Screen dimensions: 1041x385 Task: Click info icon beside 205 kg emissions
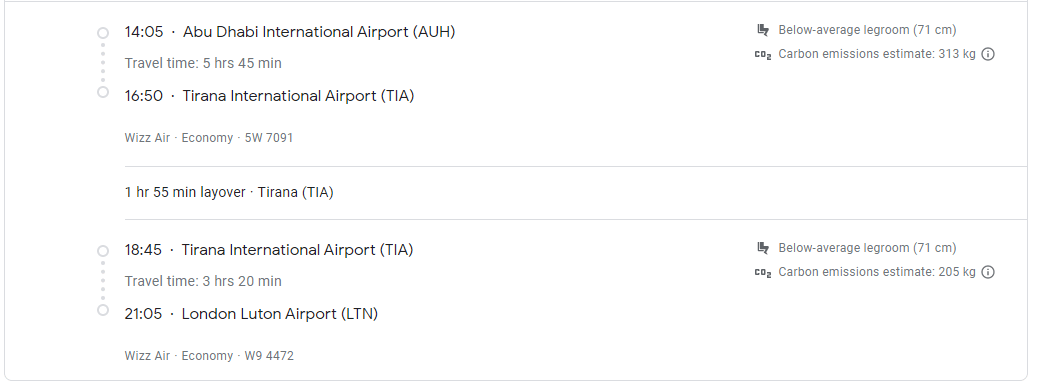click(988, 272)
